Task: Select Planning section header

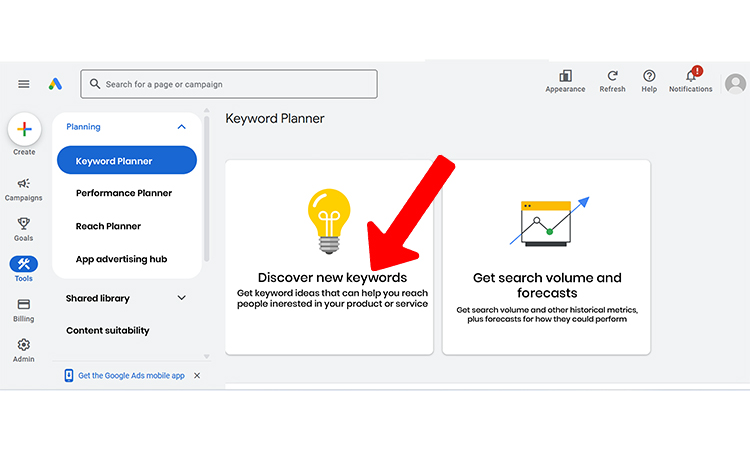Action: tap(83, 127)
